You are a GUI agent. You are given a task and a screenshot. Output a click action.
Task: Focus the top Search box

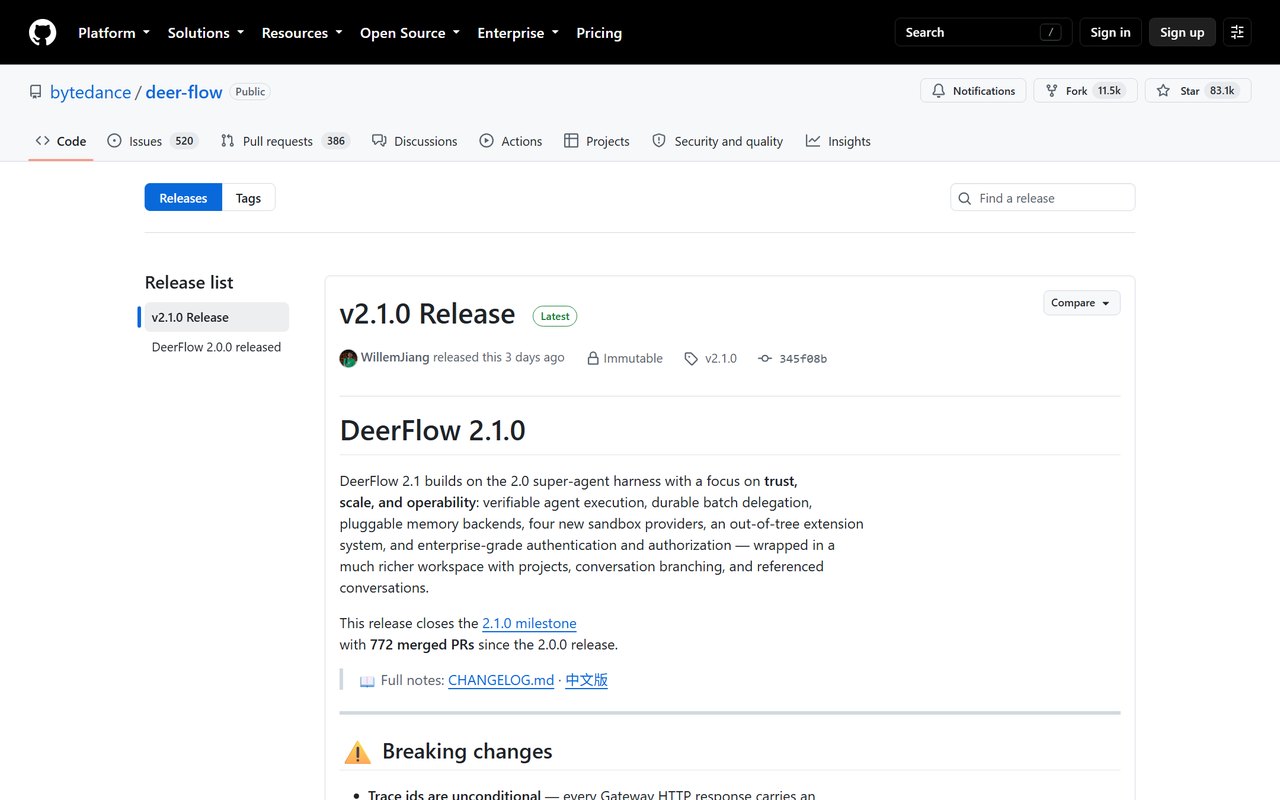coord(983,32)
